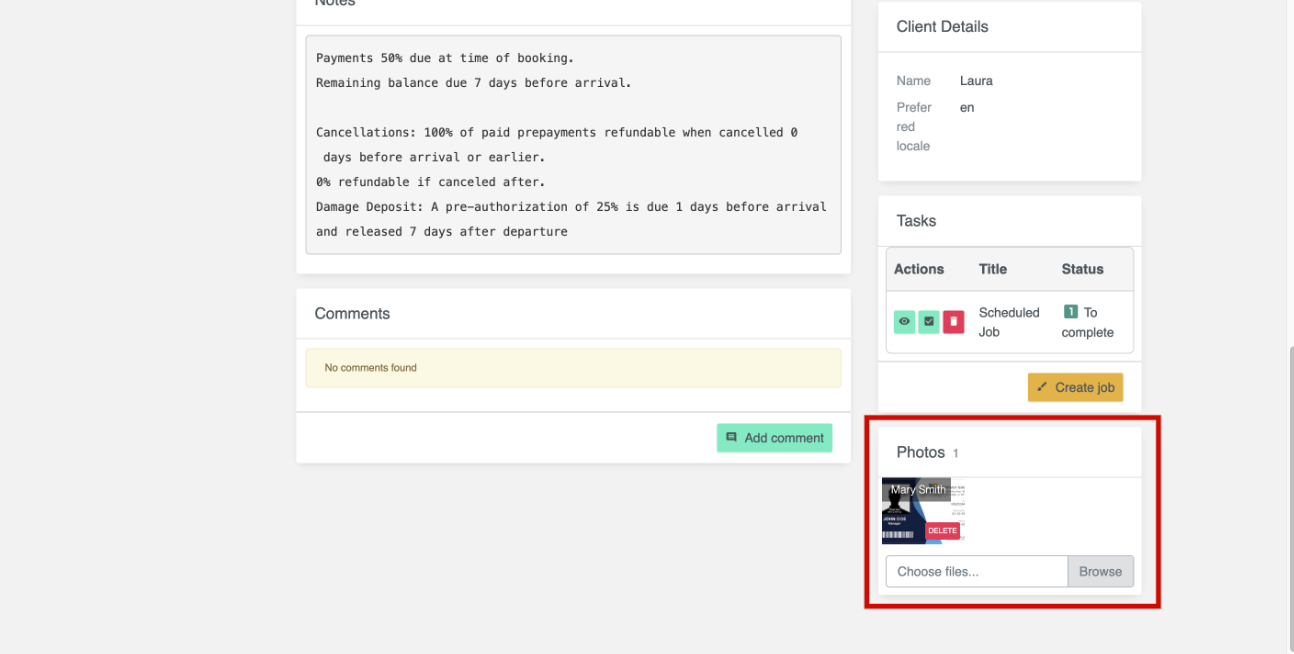Click the No comments found notice
Viewport: 1294px width, 654px height.
[572, 368]
